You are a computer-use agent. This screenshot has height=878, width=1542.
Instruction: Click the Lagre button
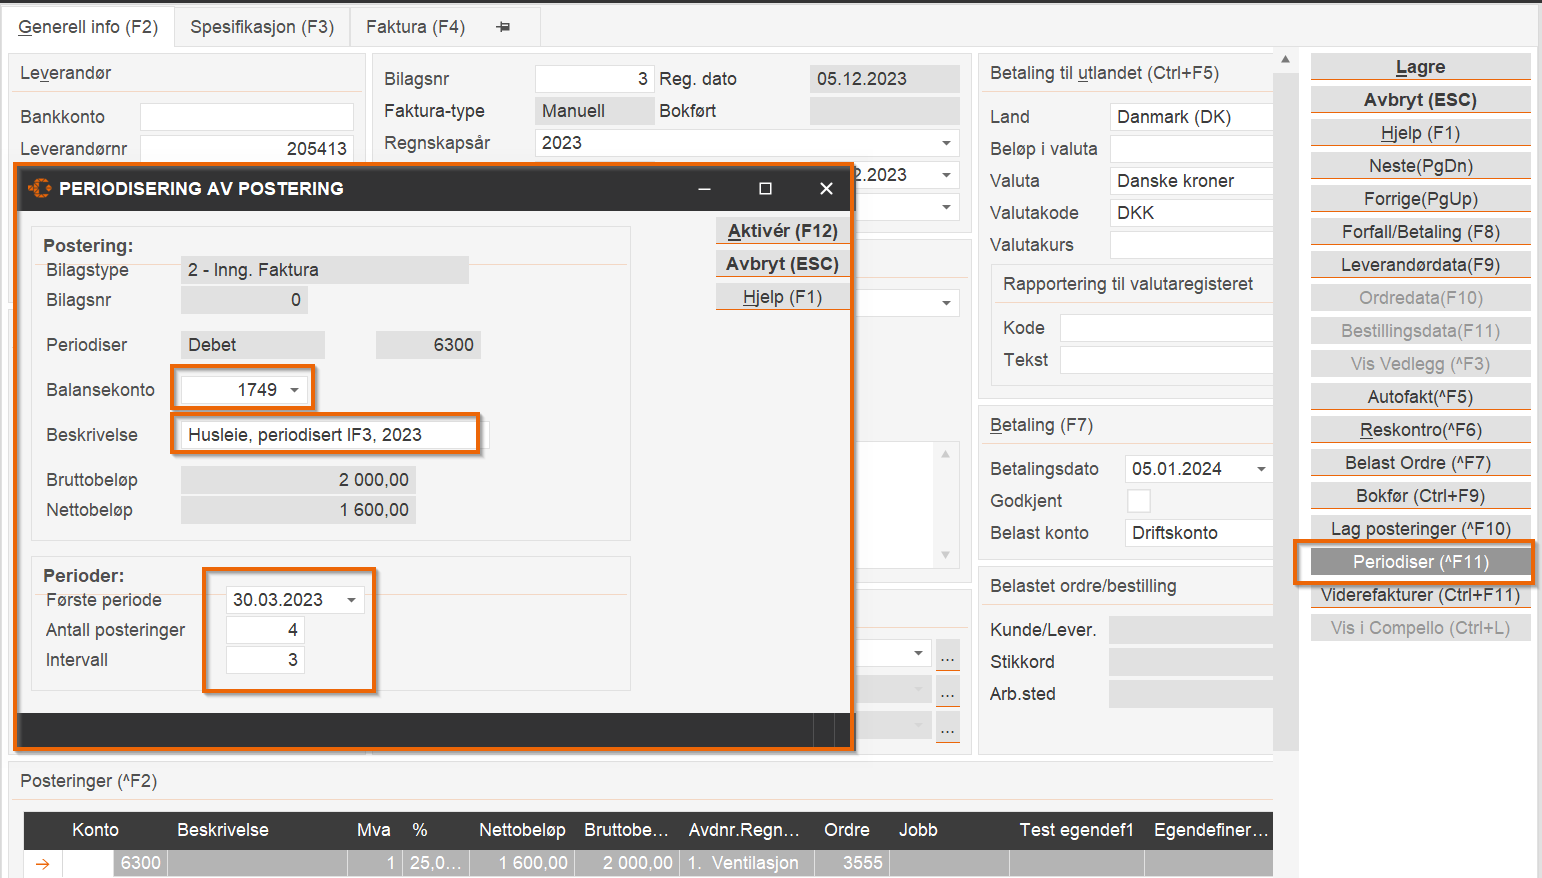[x=1420, y=67]
